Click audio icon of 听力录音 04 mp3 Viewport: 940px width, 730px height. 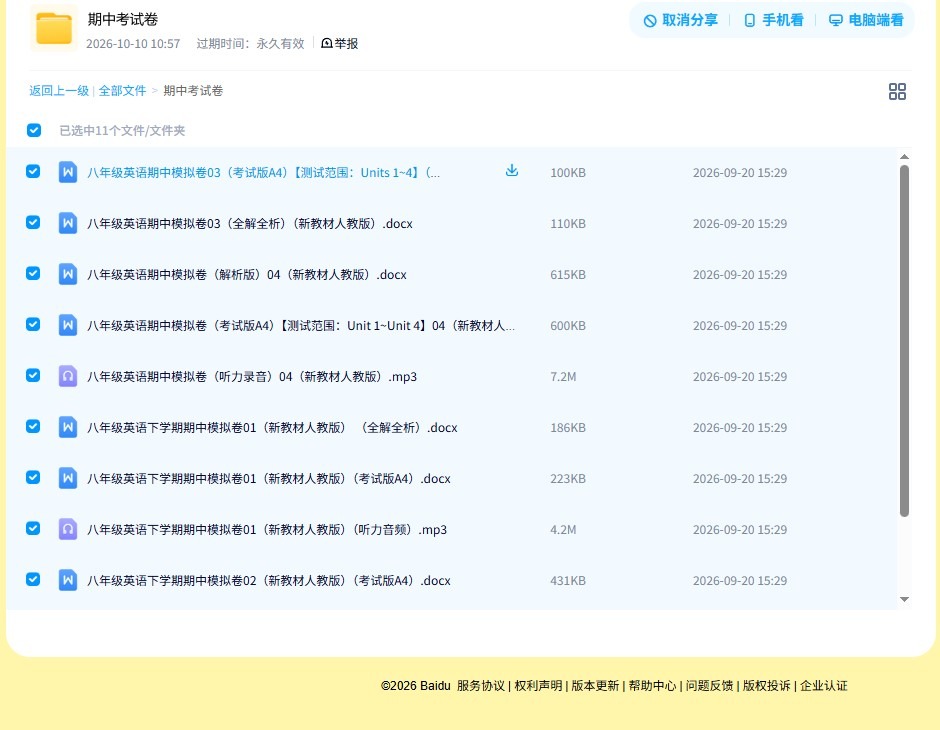68,376
